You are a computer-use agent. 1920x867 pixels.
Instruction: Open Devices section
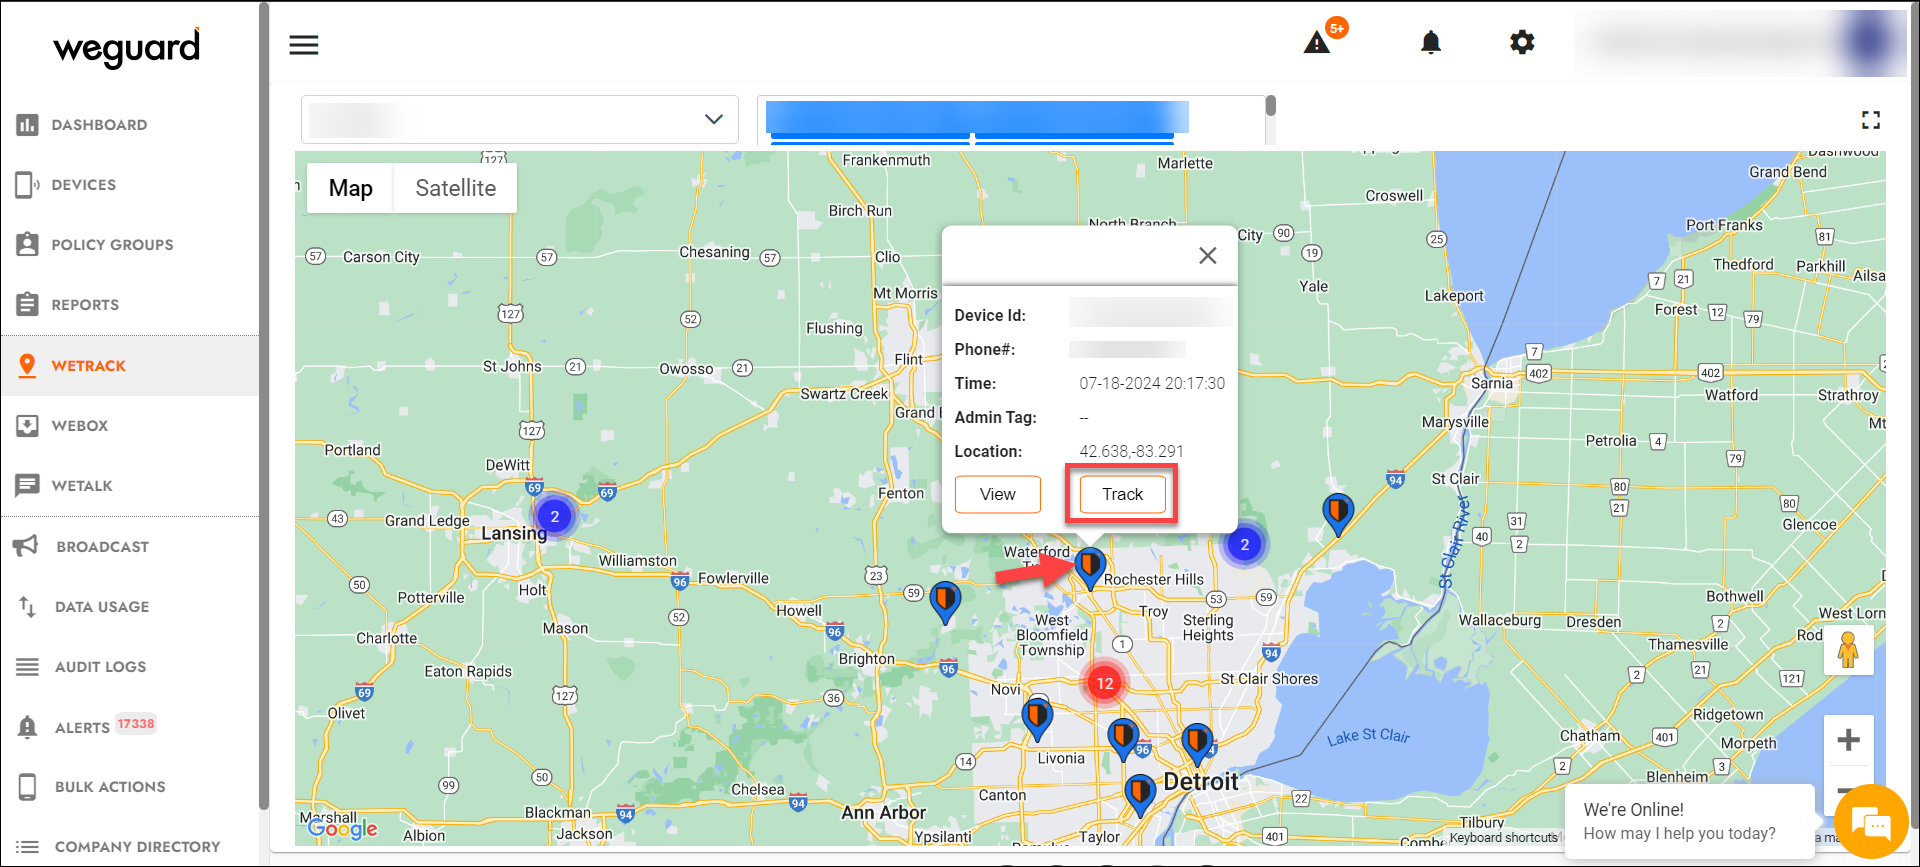coord(84,185)
